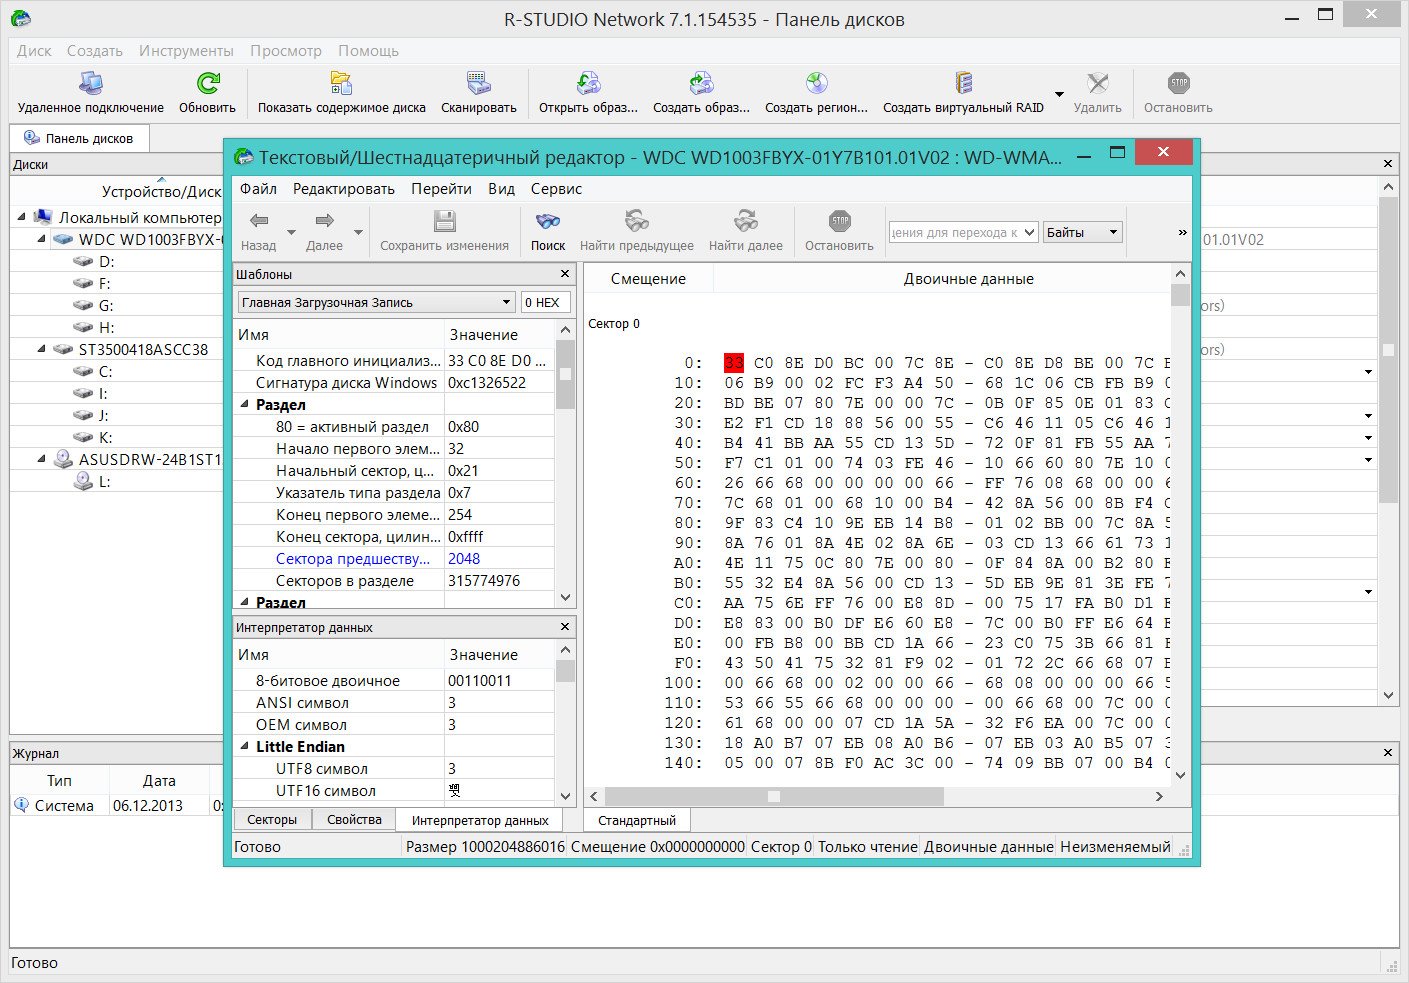Click the Сохранить изменения floppy icon
The image size is (1409, 983).
[445, 221]
